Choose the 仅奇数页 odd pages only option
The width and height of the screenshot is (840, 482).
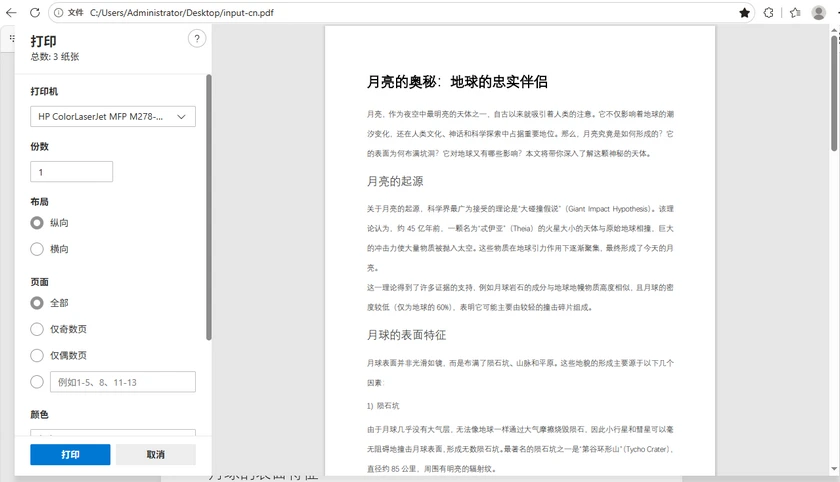[36, 329]
